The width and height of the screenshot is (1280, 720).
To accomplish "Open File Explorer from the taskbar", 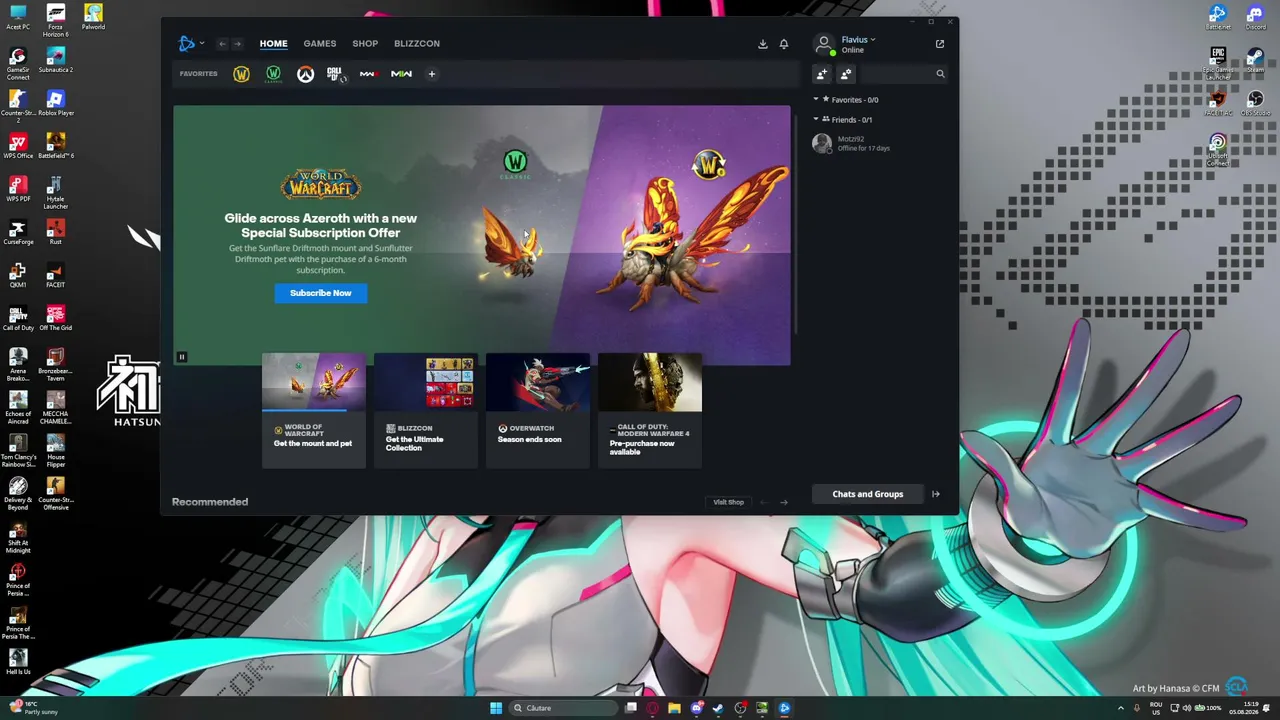I will [675, 708].
